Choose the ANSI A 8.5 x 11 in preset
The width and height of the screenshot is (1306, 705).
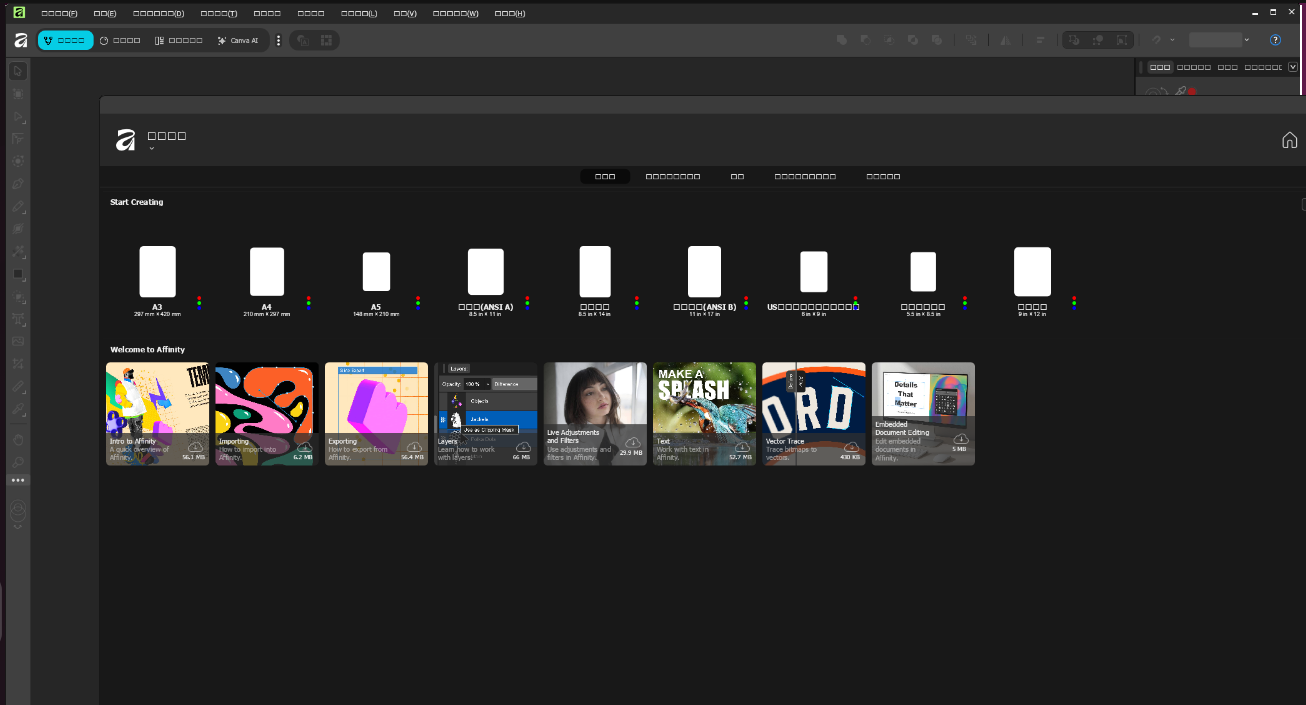[x=486, y=272]
